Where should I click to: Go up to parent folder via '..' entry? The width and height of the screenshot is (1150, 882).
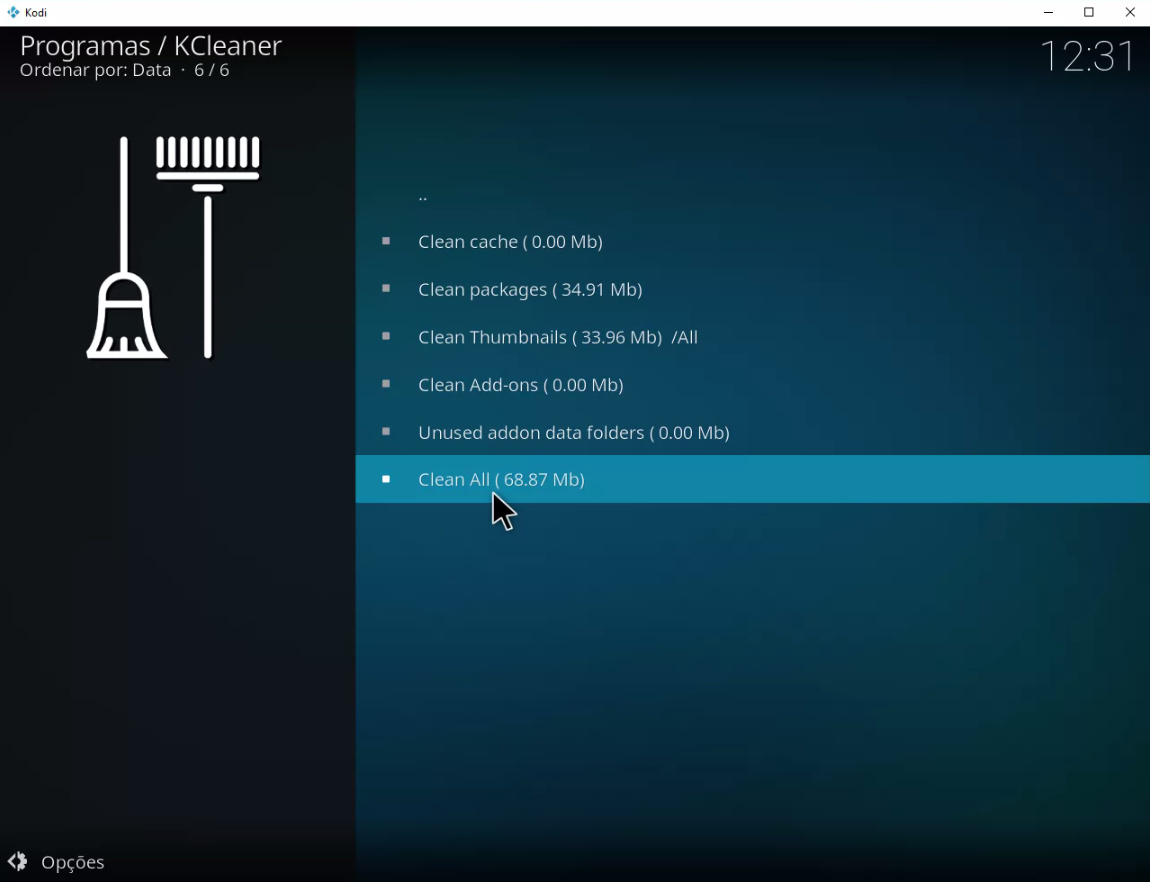coord(752,194)
